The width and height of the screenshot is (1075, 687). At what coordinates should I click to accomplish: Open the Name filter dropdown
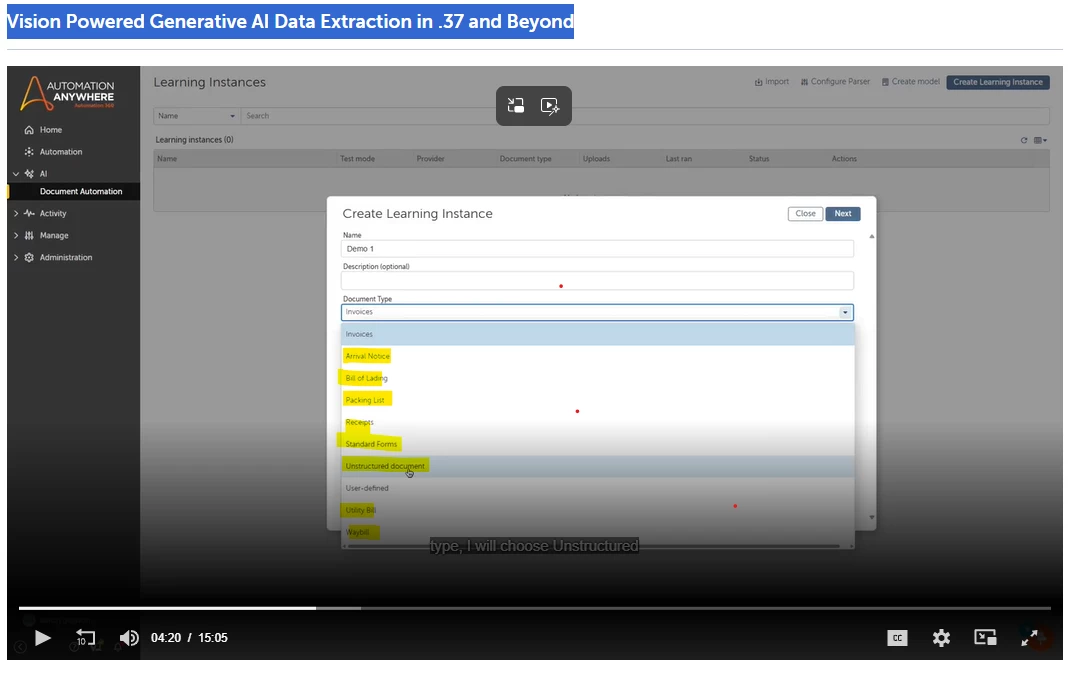196,116
